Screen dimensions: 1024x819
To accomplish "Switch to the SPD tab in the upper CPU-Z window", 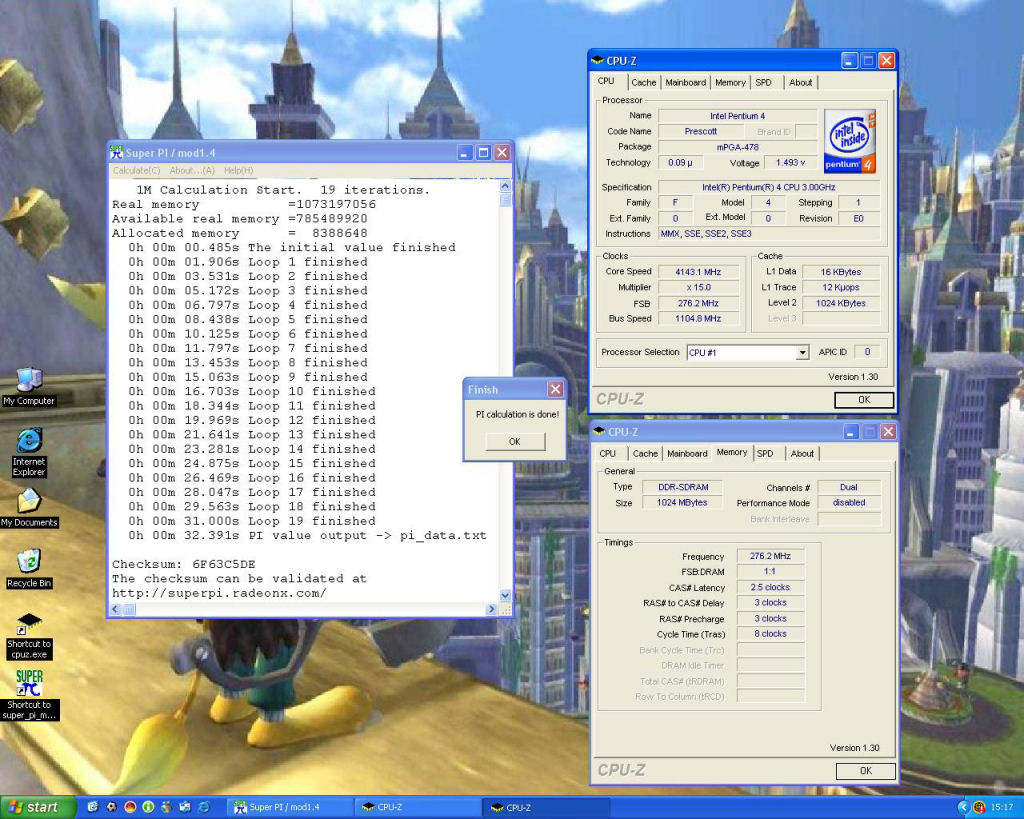I will [x=763, y=82].
